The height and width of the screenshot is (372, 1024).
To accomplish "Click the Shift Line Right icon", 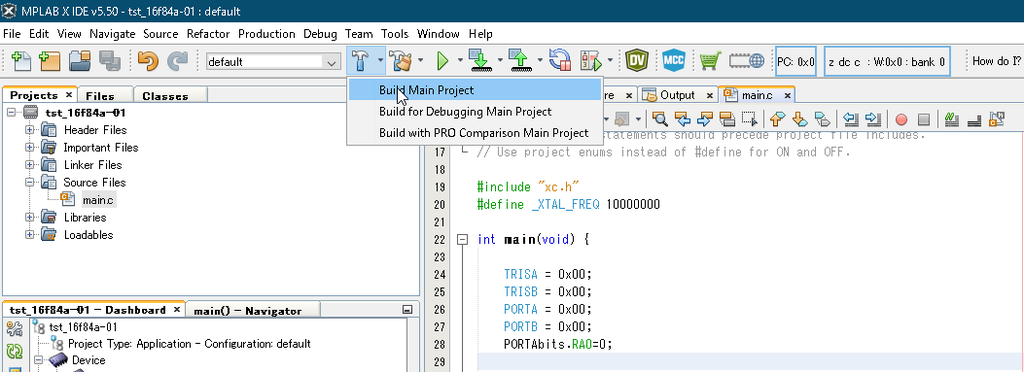I will [x=872, y=119].
